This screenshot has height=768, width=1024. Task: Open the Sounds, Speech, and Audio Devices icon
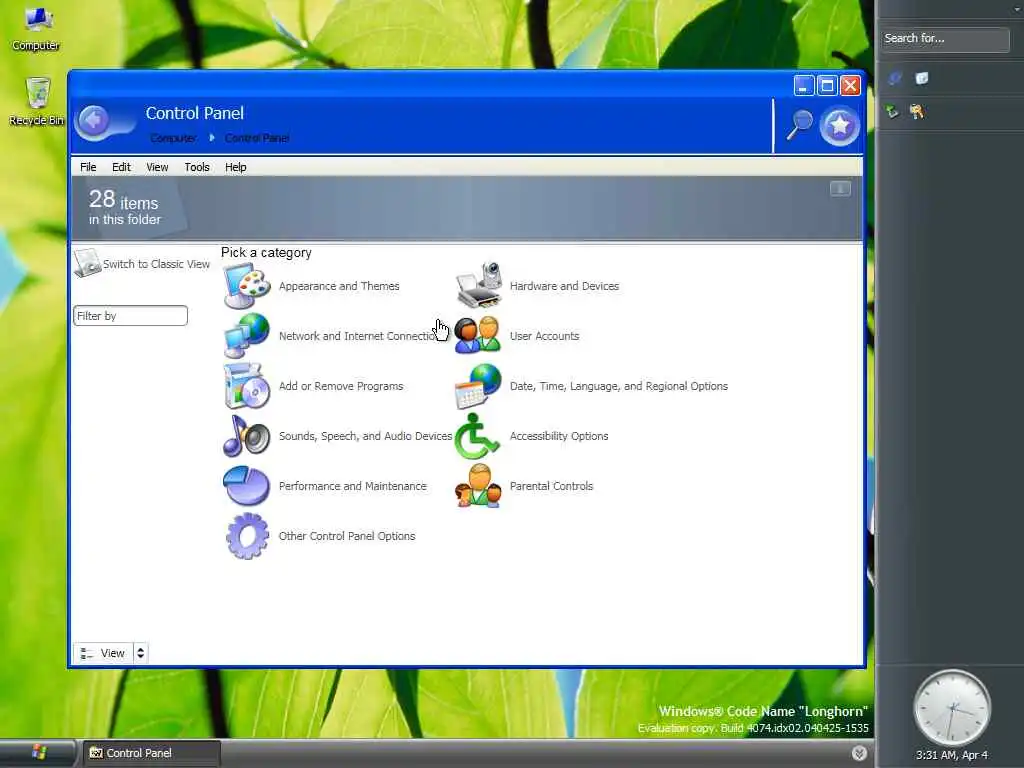coord(246,436)
